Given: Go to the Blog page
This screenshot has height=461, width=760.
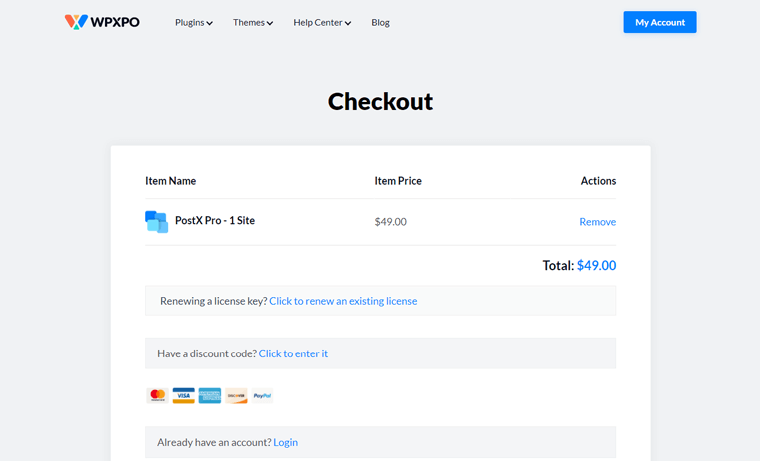Looking at the screenshot, I should click(x=380, y=22).
